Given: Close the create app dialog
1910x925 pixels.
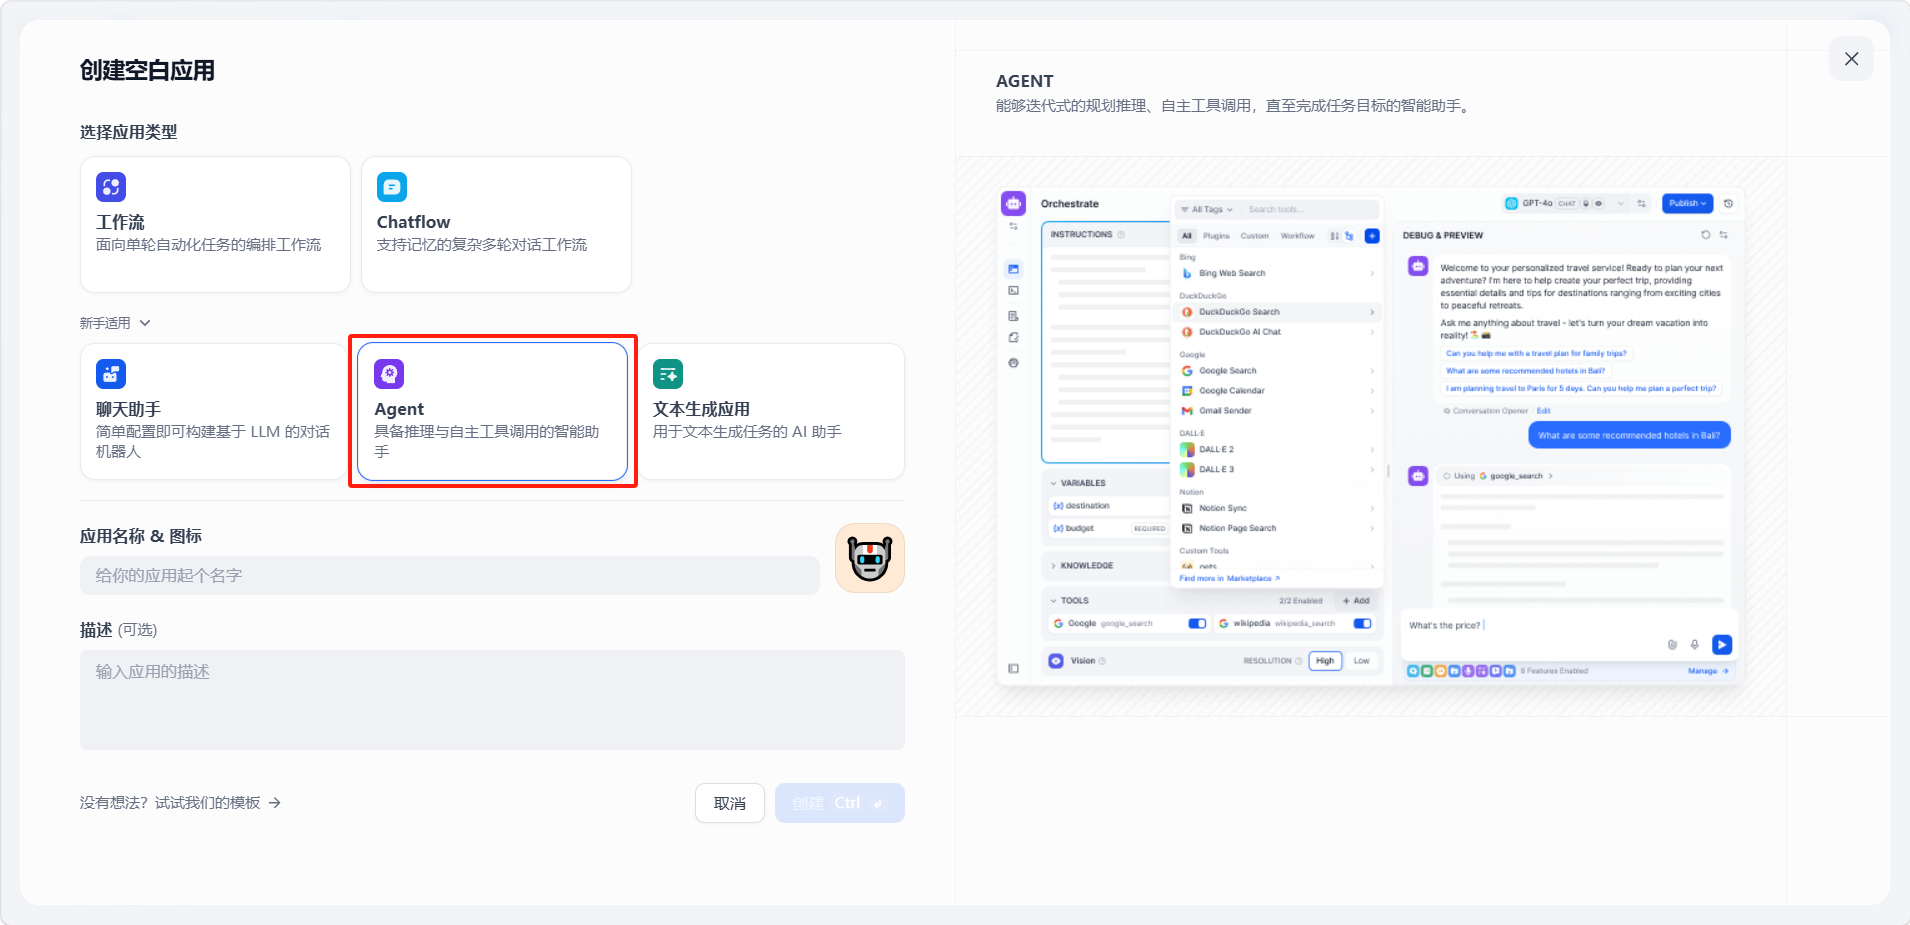Looking at the screenshot, I should click(x=1851, y=59).
